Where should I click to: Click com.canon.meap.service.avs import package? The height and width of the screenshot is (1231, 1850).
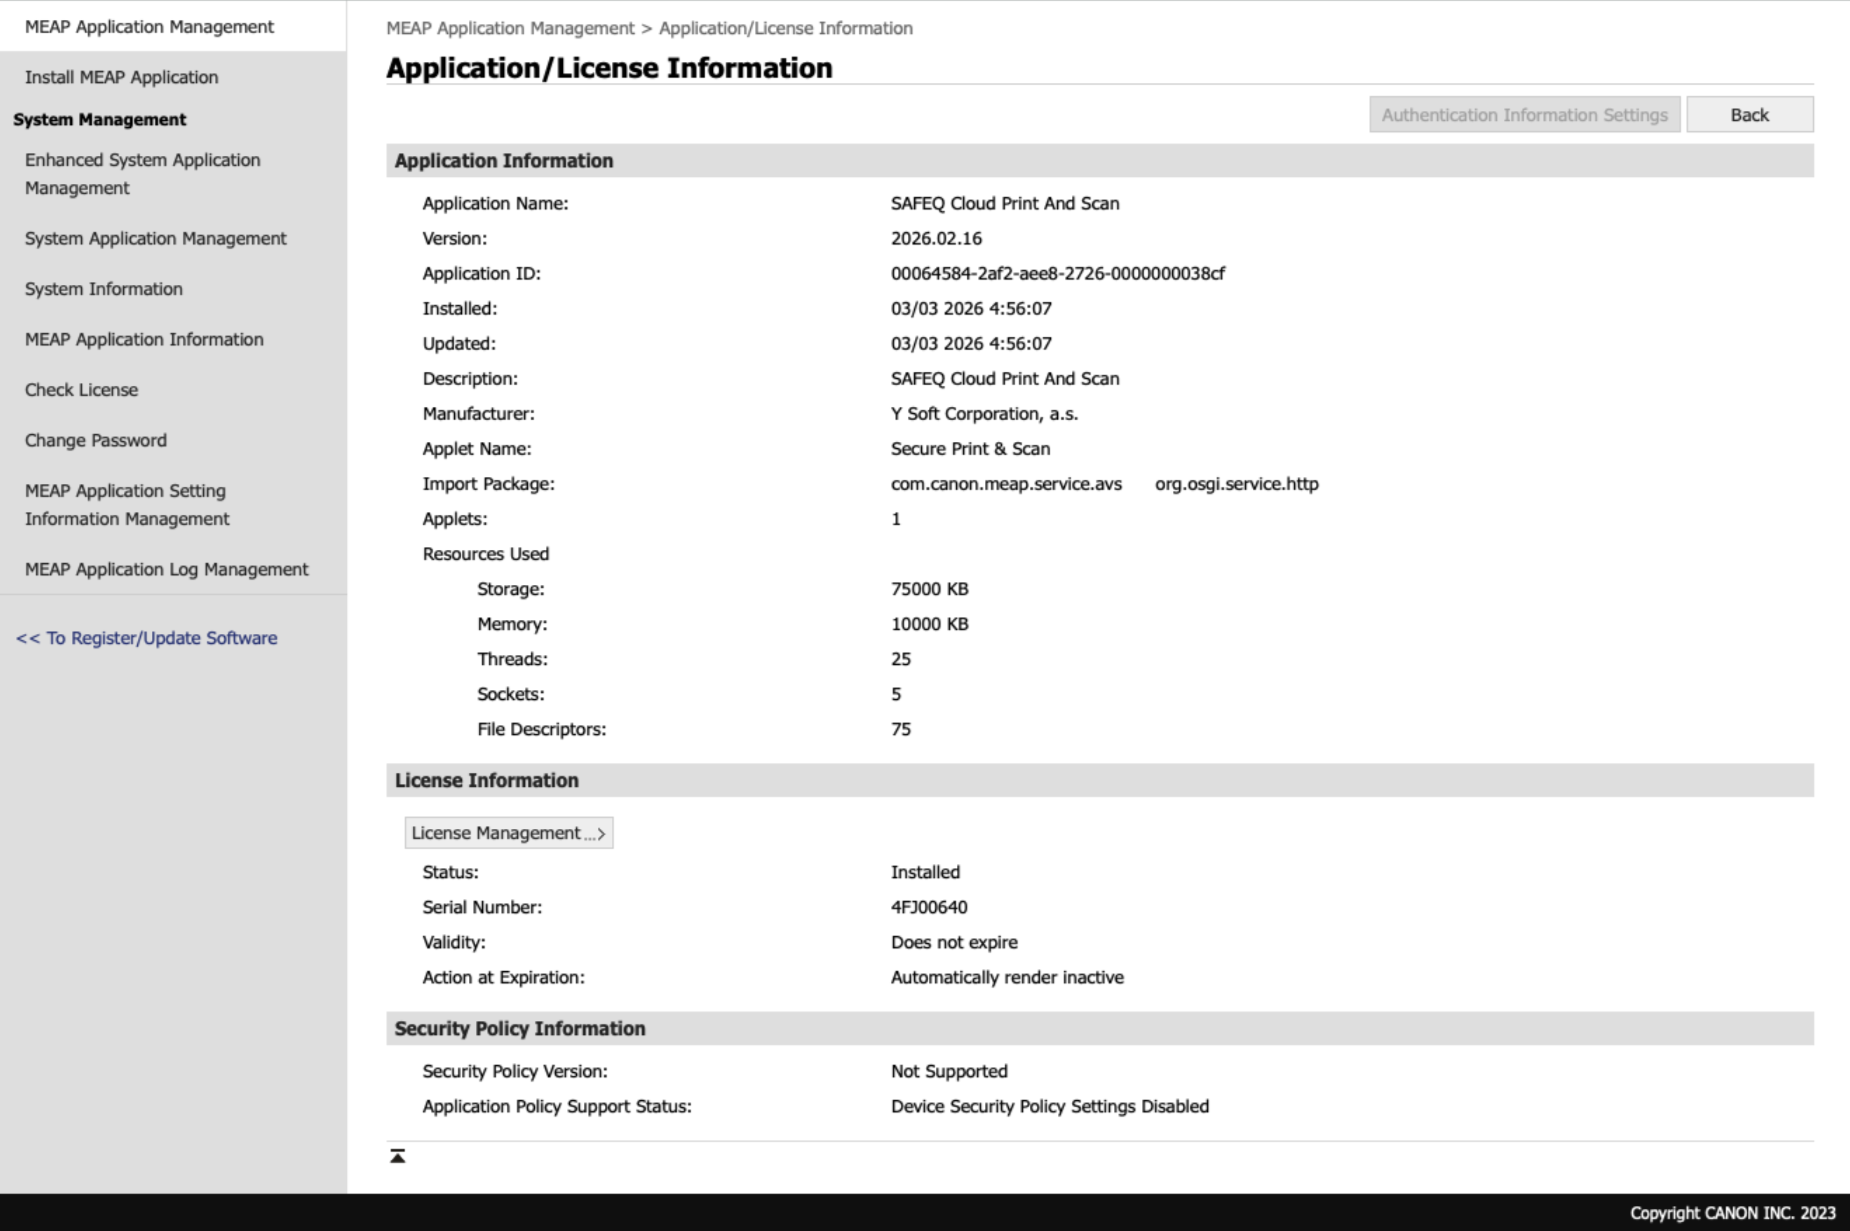1006,484
